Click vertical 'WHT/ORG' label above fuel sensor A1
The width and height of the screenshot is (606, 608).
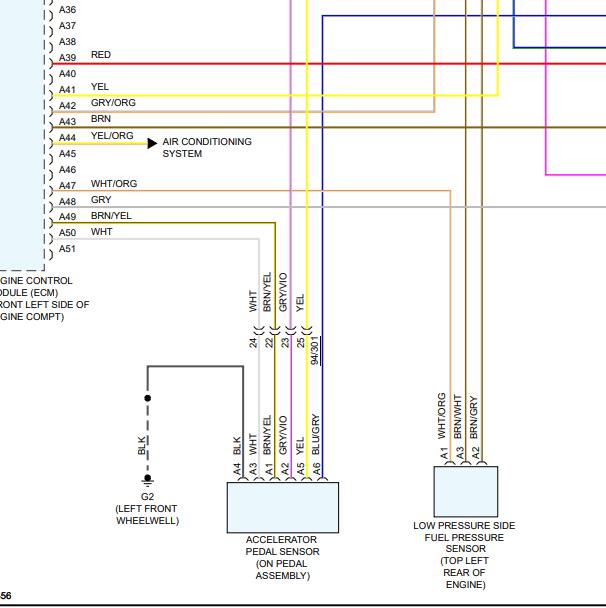pos(442,416)
